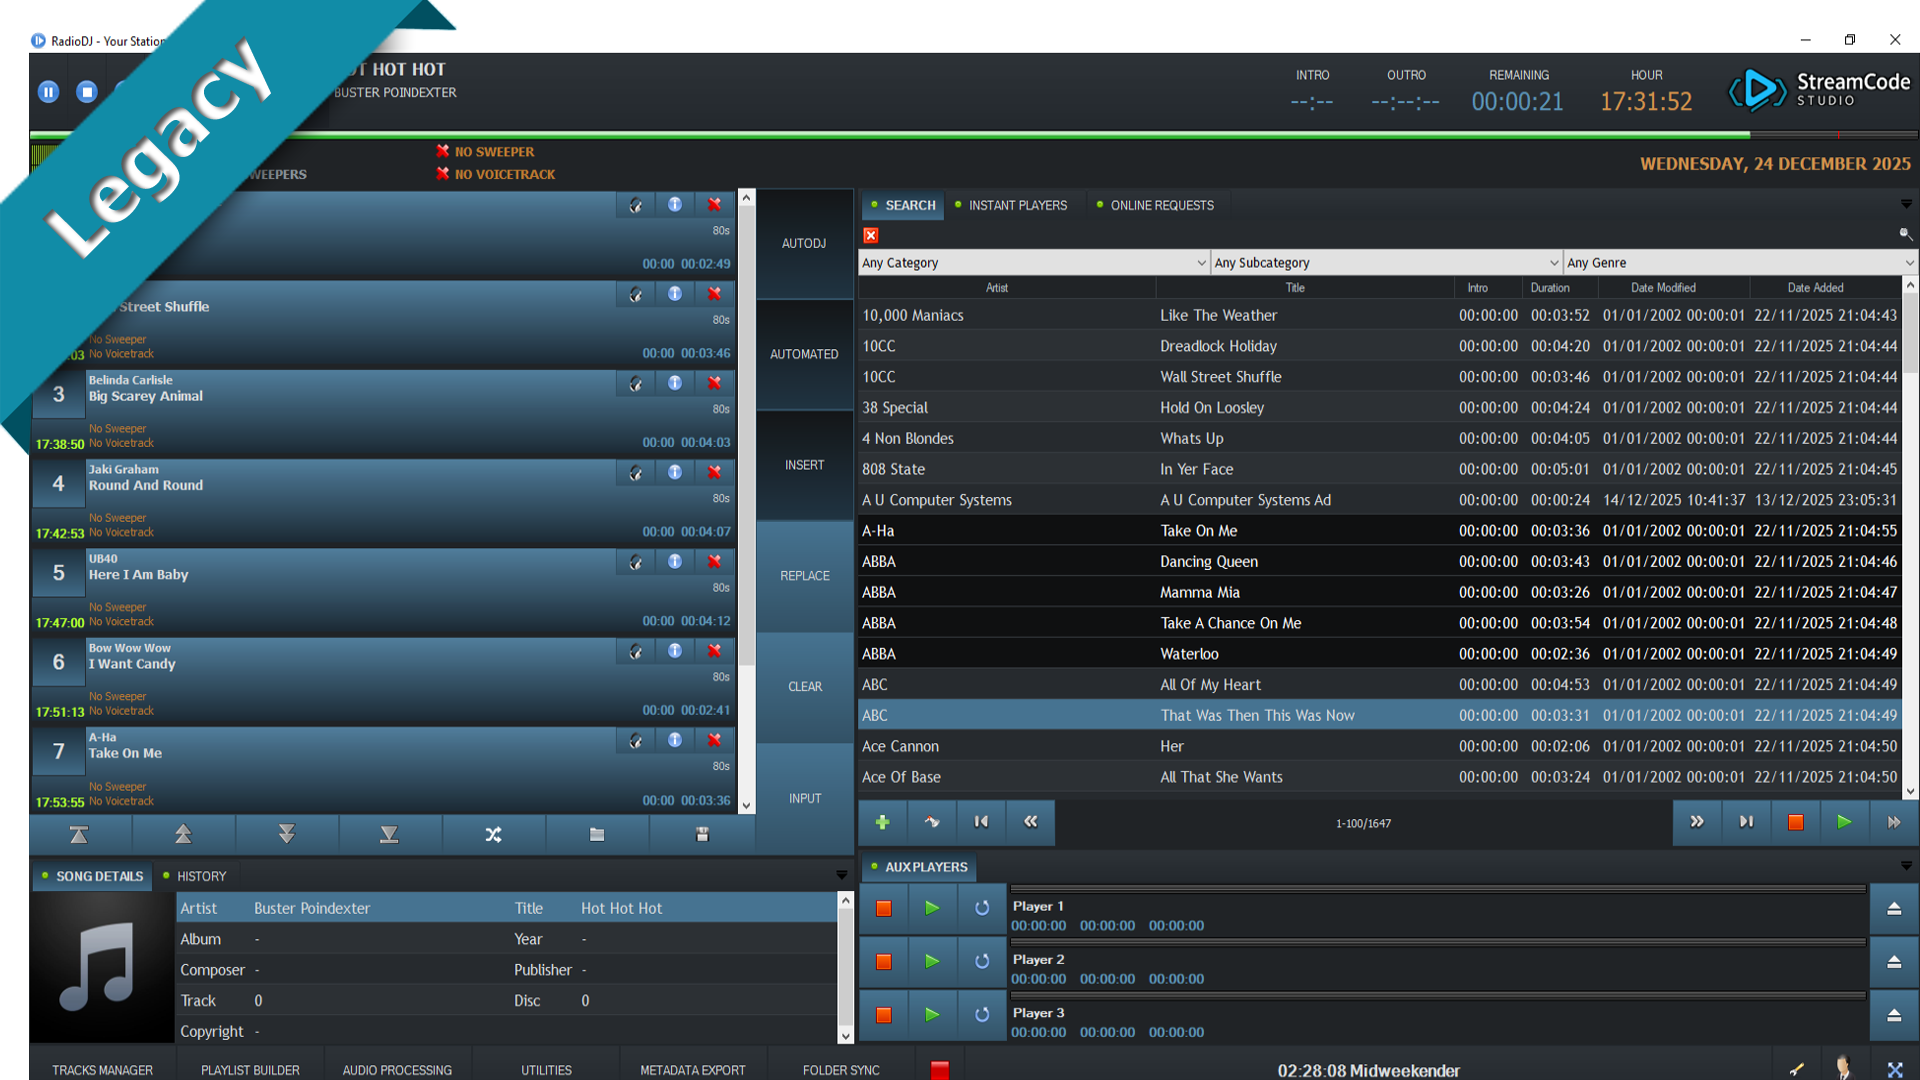Shuffle the playlist order
The image size is (1920, 1080).
[494, 833]
